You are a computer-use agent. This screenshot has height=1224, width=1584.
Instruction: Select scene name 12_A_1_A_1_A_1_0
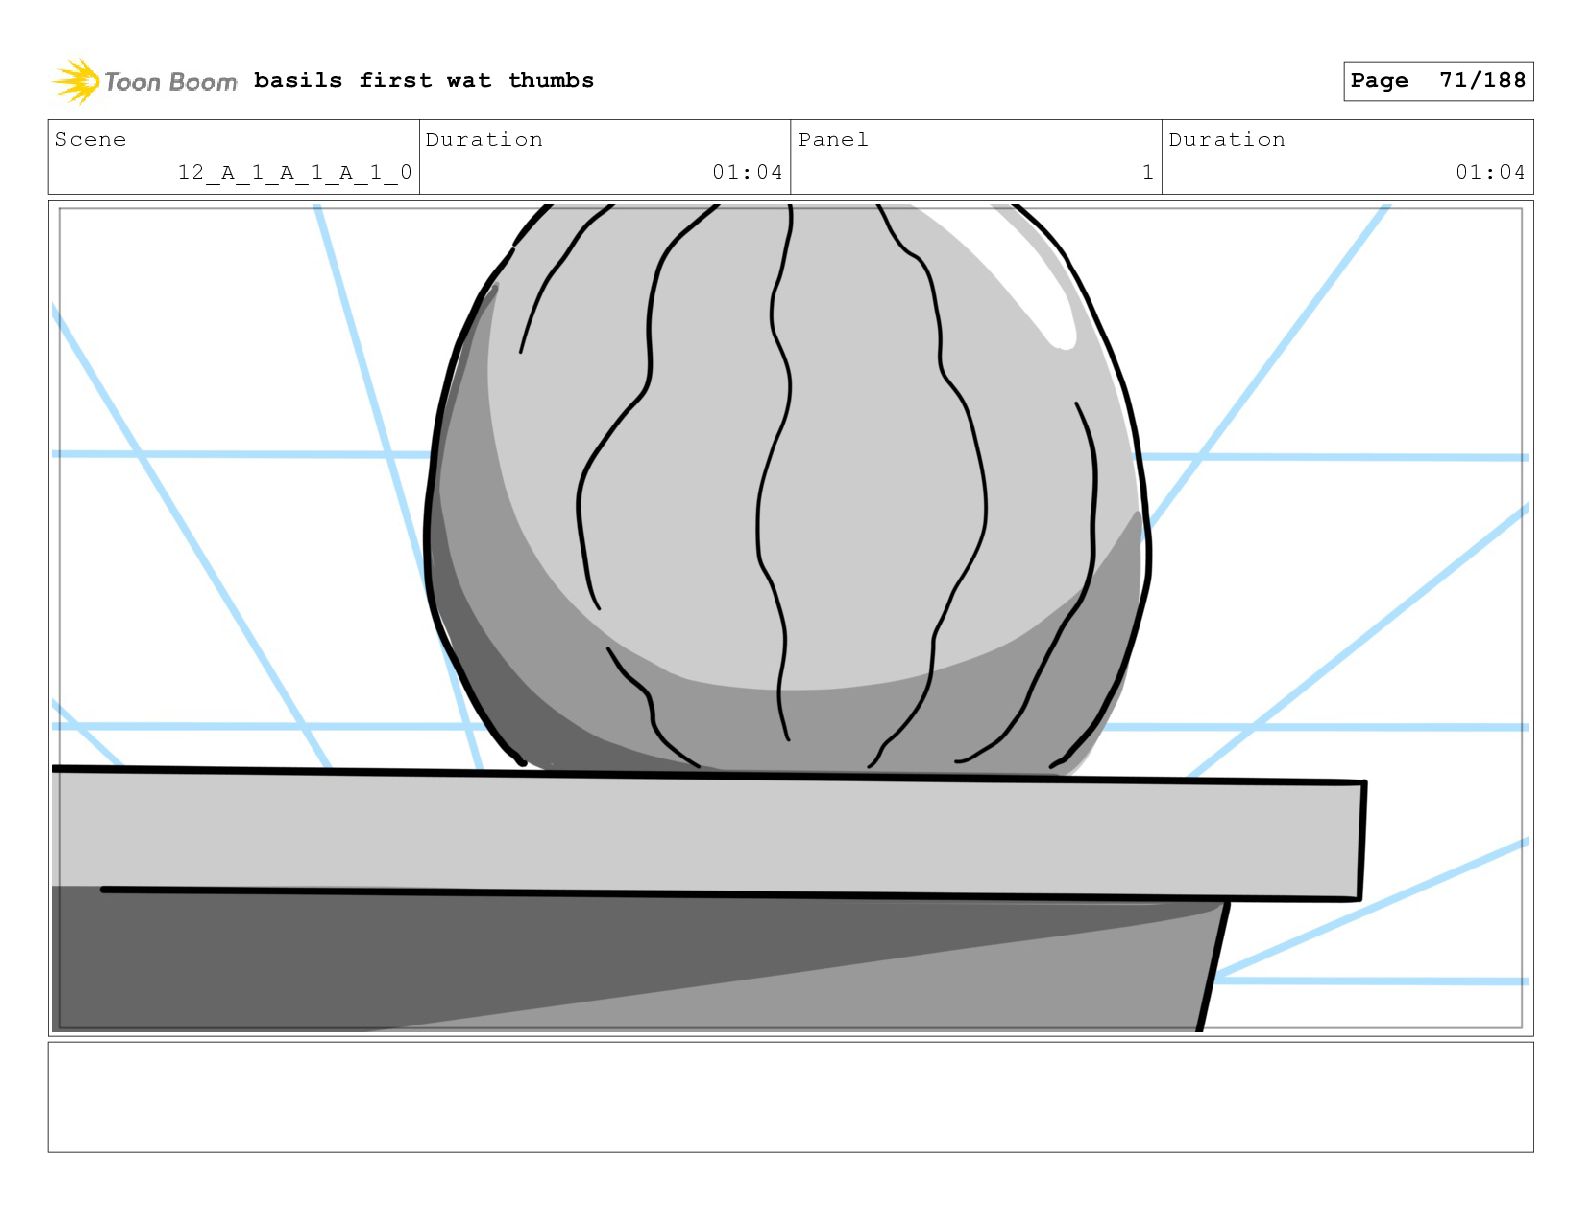(x=295, y=172)
